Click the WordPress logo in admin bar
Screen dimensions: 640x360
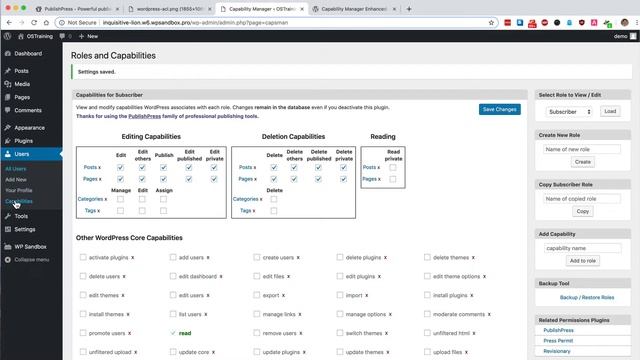click(7, 36)
